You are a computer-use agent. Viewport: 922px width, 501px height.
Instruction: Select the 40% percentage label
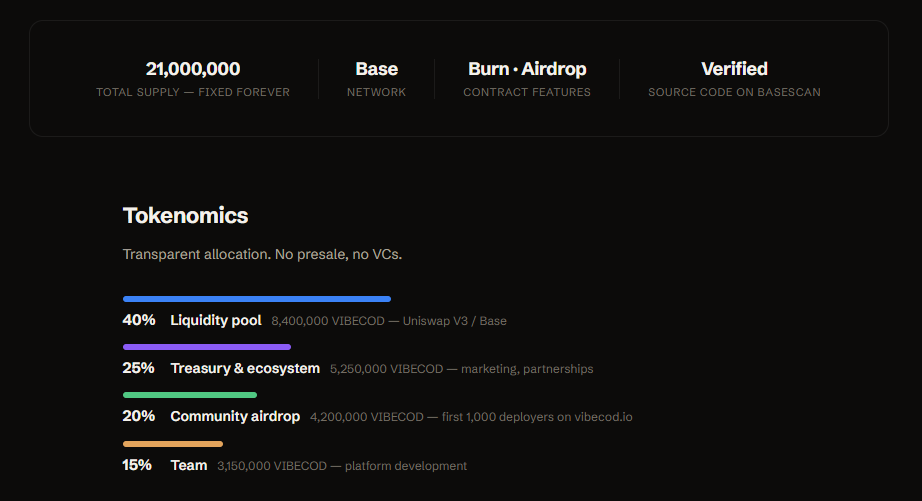pos(139,320)
